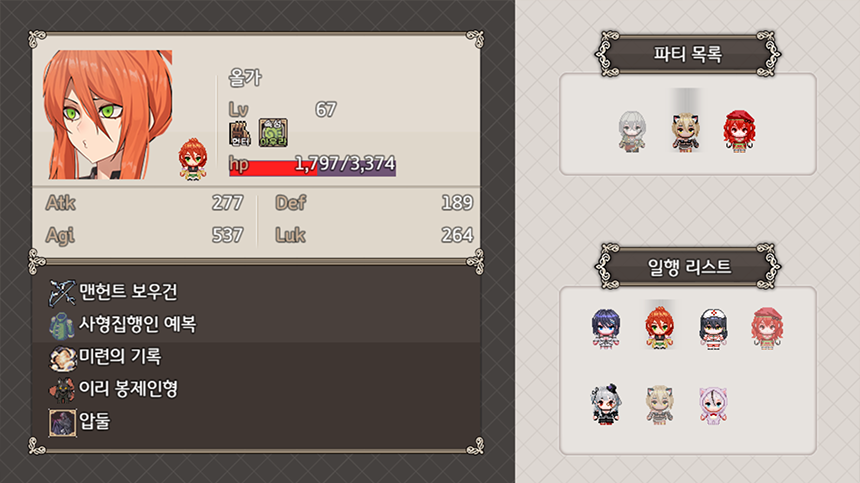The image size is (860, 483).
Task: Click 올가's large character portrait
Action: click(108, 115)
